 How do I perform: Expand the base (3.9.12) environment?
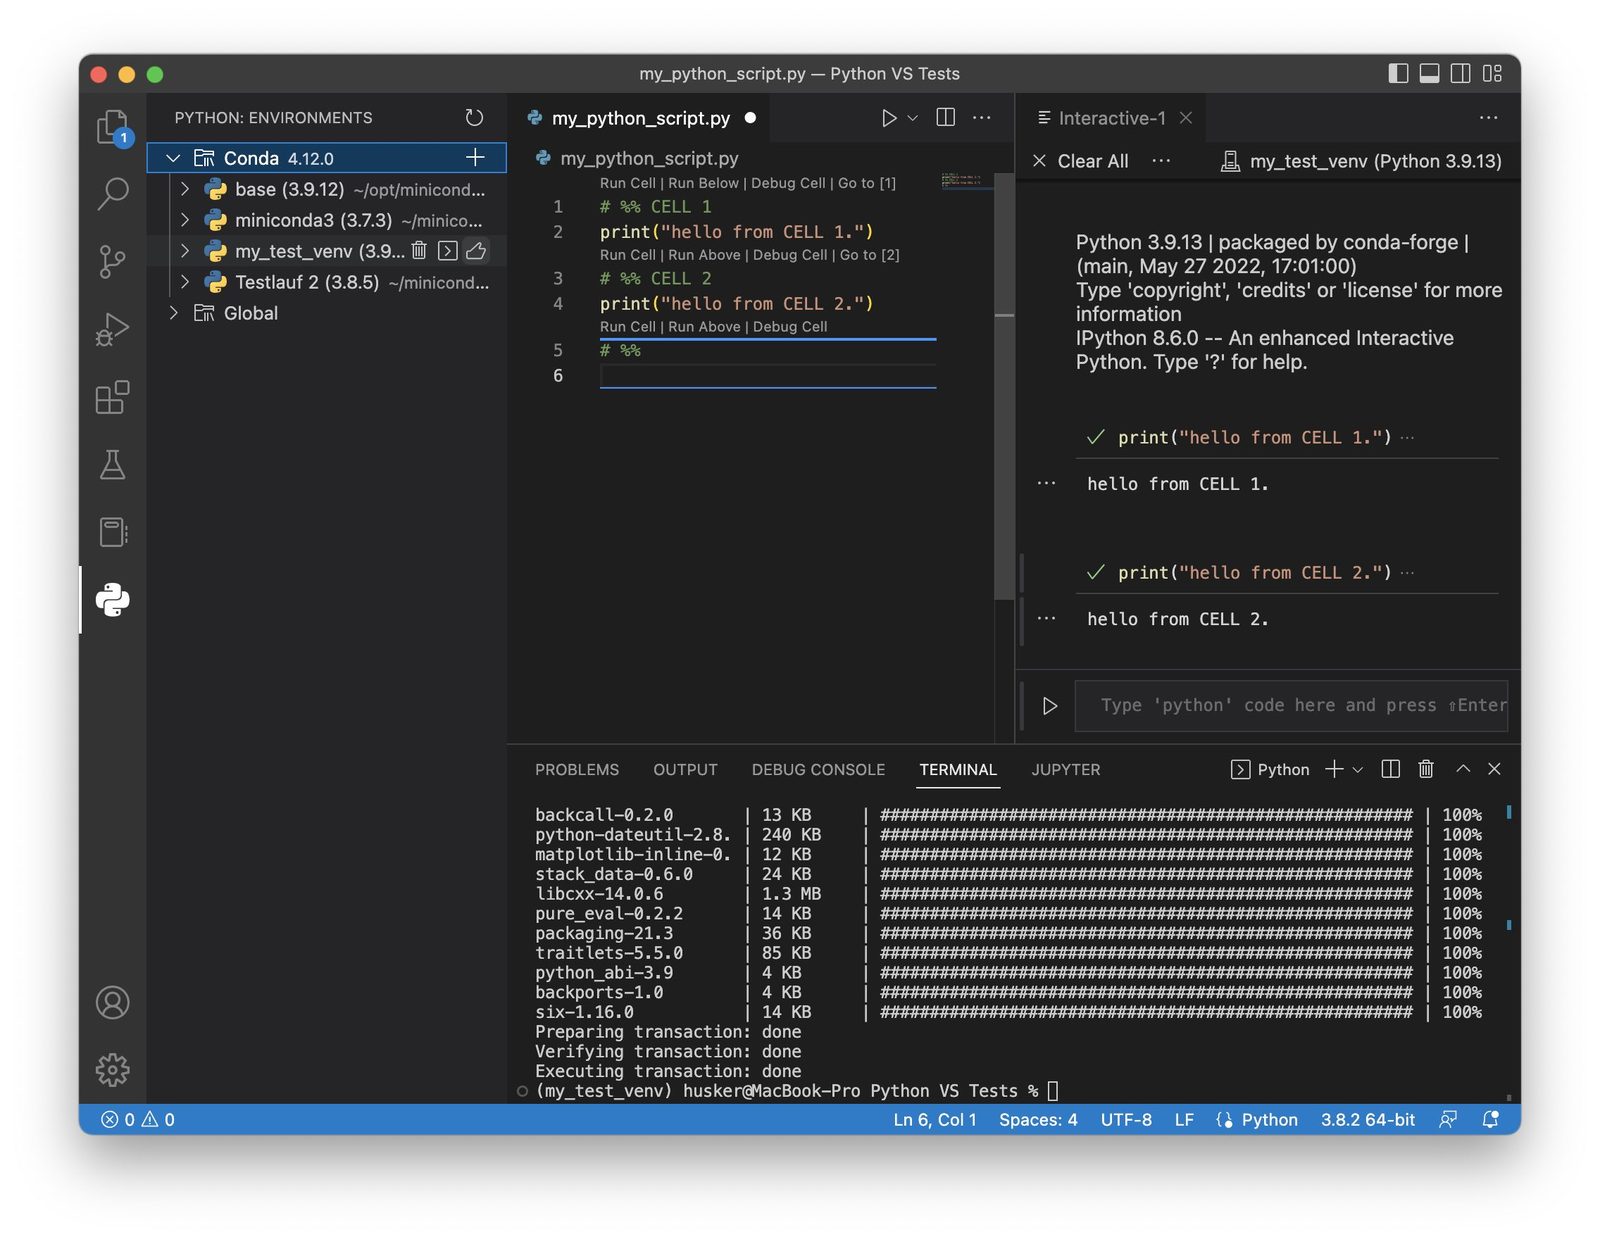(x=184, y=189)
